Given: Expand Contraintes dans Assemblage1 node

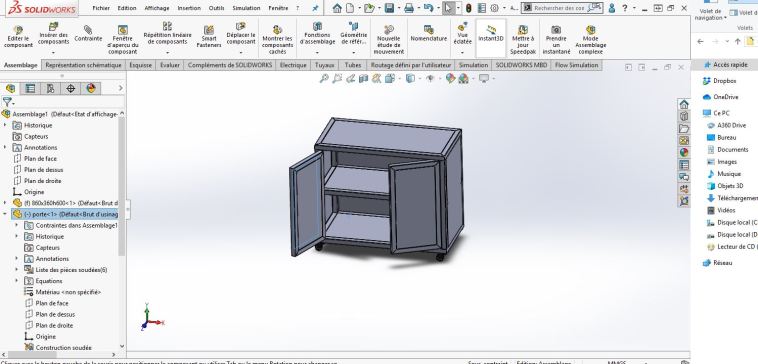Looking at the screenshot, I should coord(17,225).
